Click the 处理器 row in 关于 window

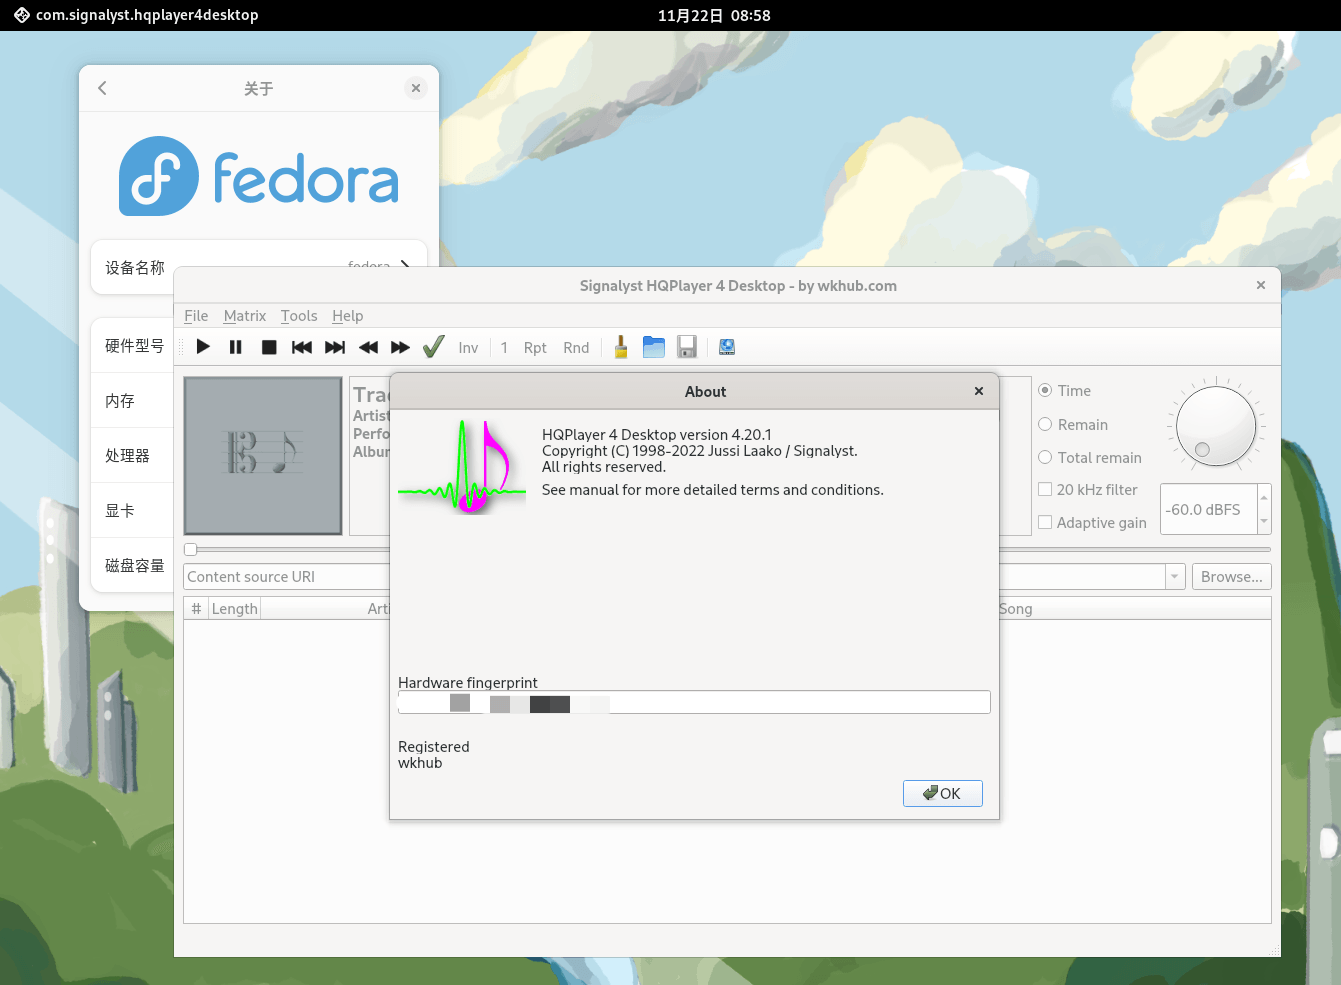point(134,456)
